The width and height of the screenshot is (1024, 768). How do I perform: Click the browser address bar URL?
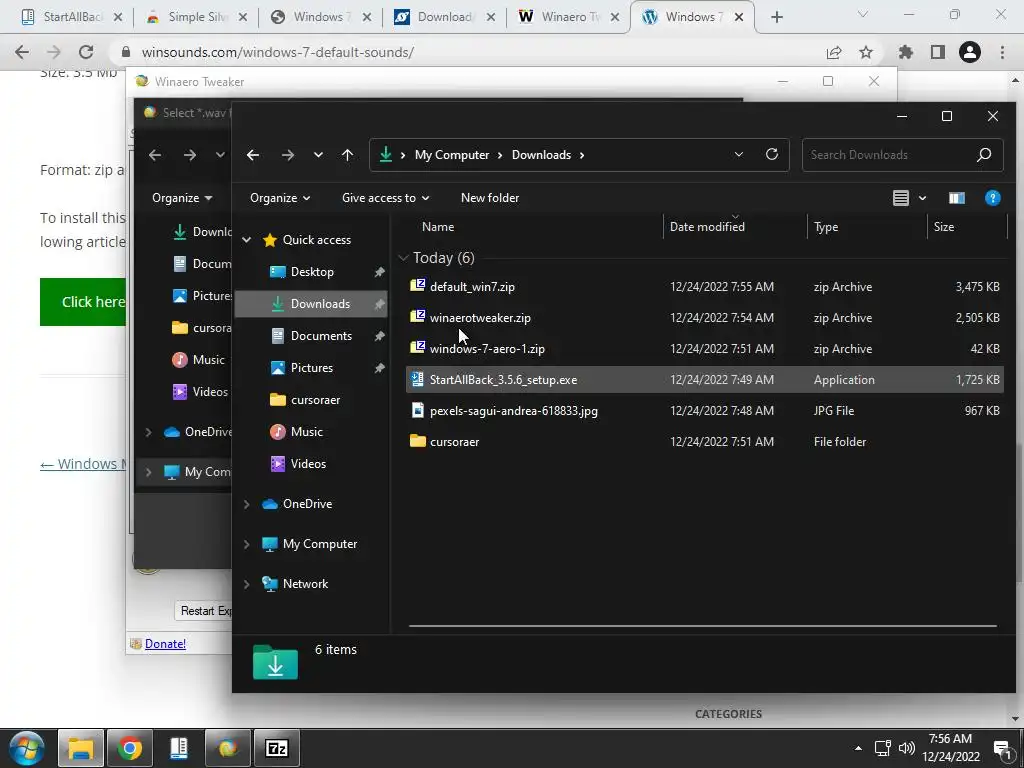click(x=278, y=52)
